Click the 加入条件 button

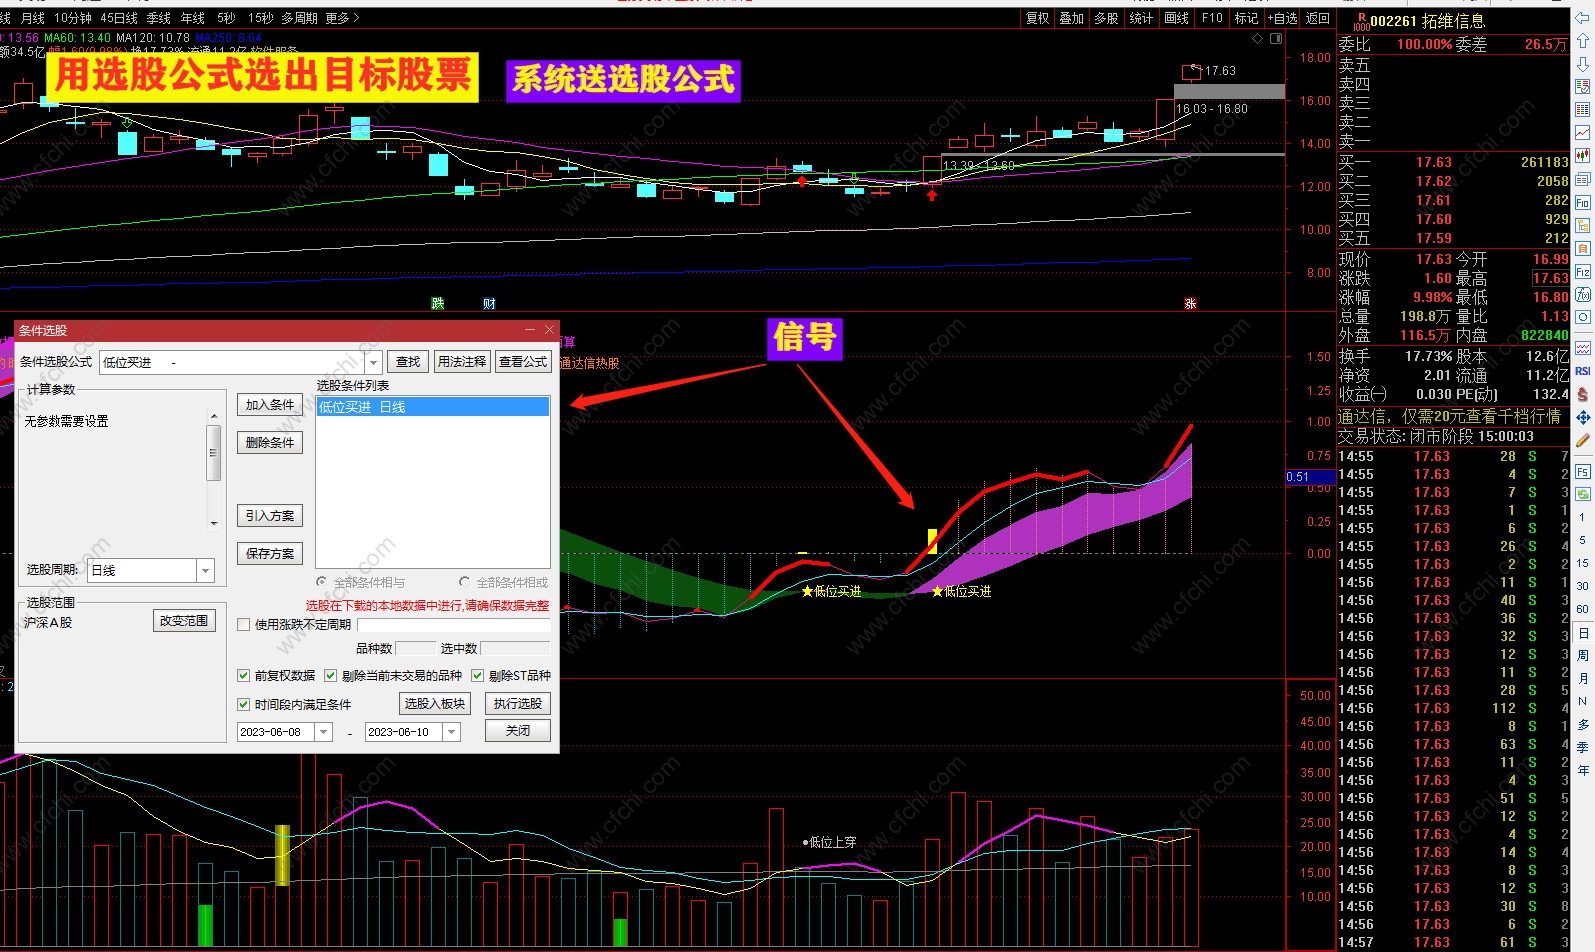tap(270, 405)
